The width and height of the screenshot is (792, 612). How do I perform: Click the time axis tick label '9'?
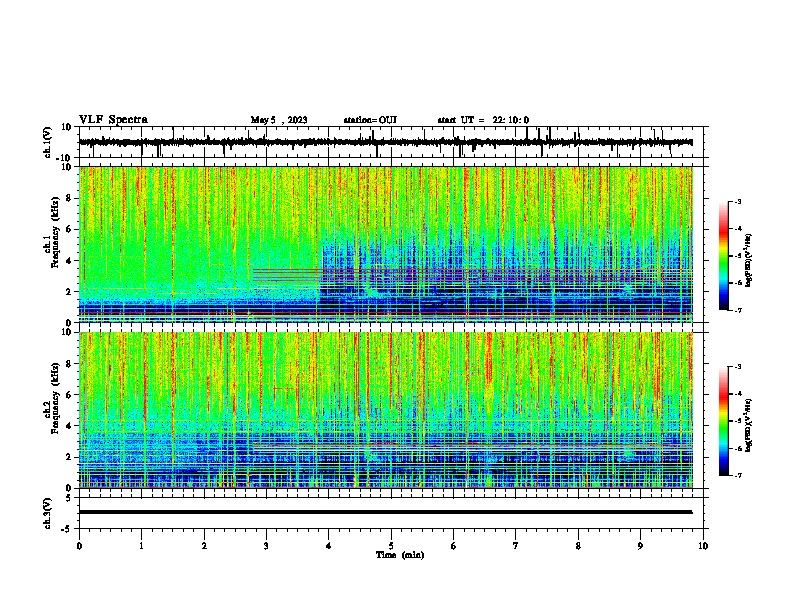click(640, 546)
